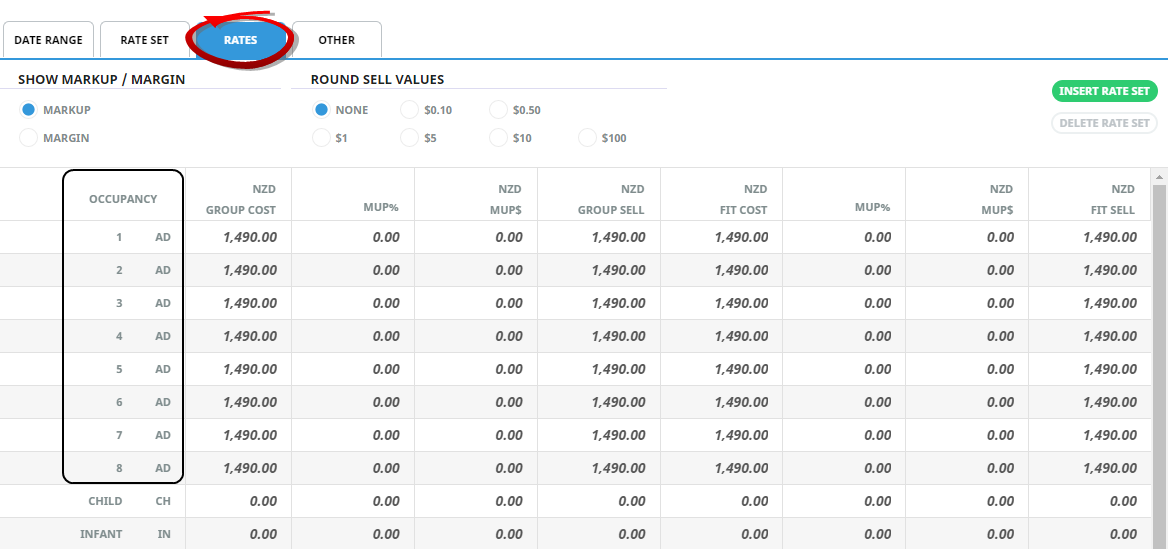This screenshot has width=1168, height=549.
Task: Open the Other tab
Action: pyautogui.click(x=336, y=40)
